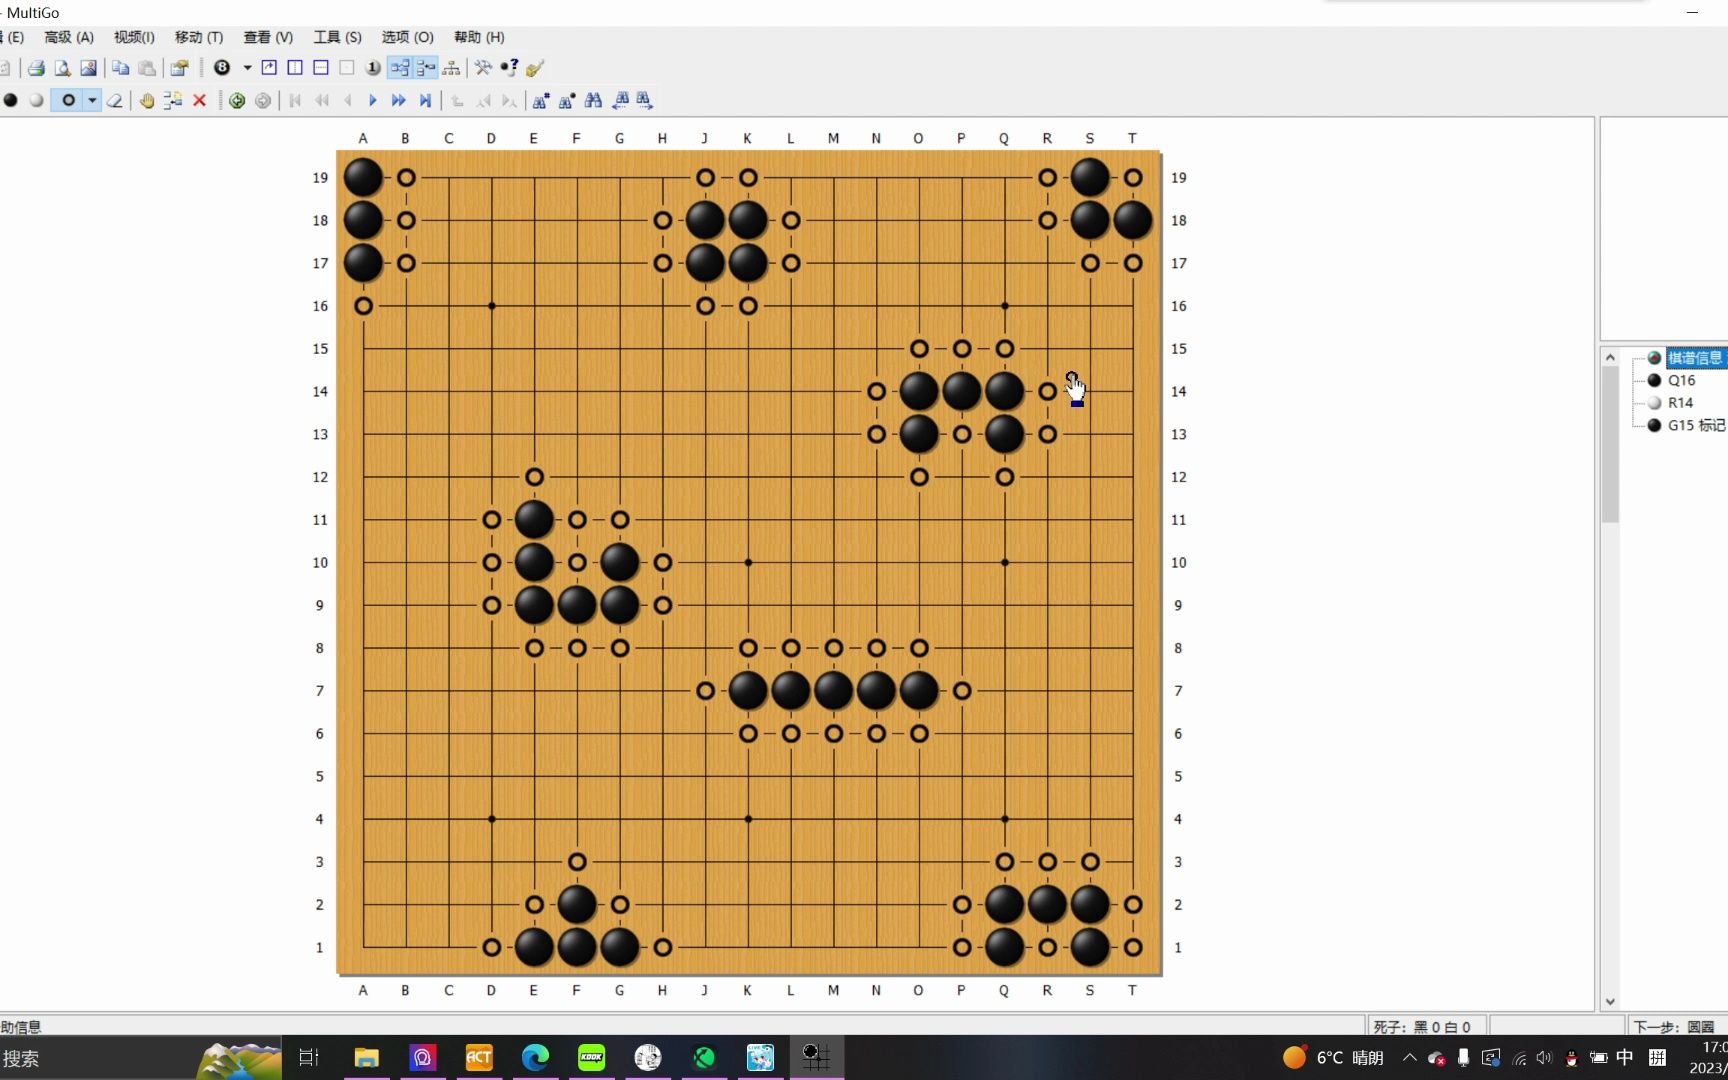The height and width of the screenshot is (1080, 1728).
Task: Click the print icon
Action: 36,67
